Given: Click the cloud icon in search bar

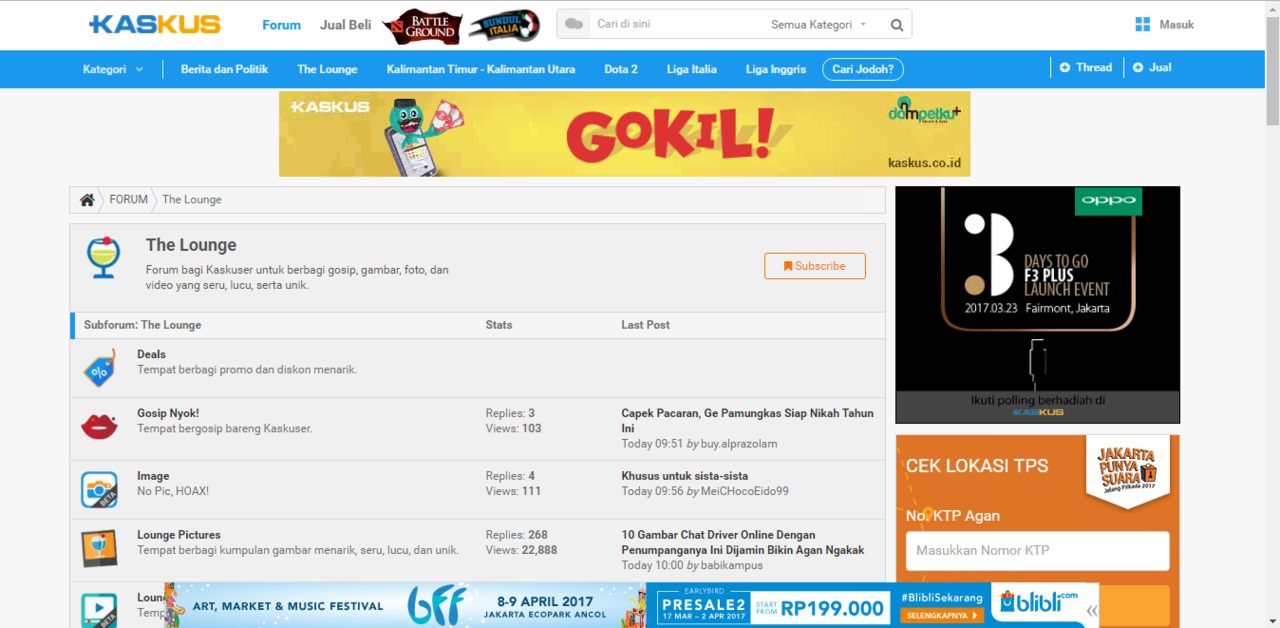Looking at the screenshot, I should (x=574, y=24).
